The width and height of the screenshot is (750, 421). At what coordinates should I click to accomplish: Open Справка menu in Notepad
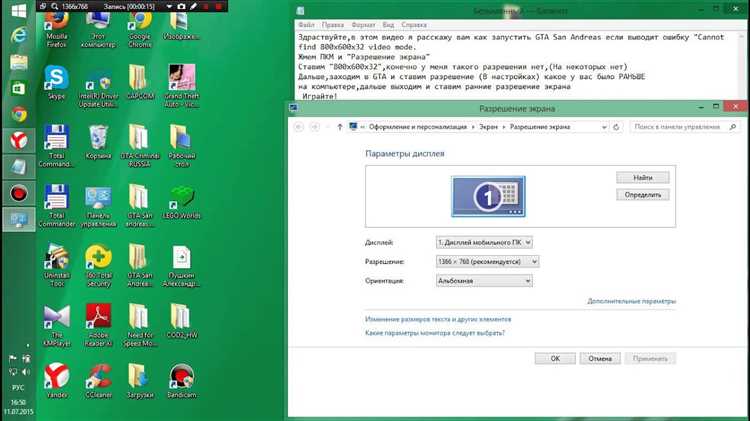414,24
